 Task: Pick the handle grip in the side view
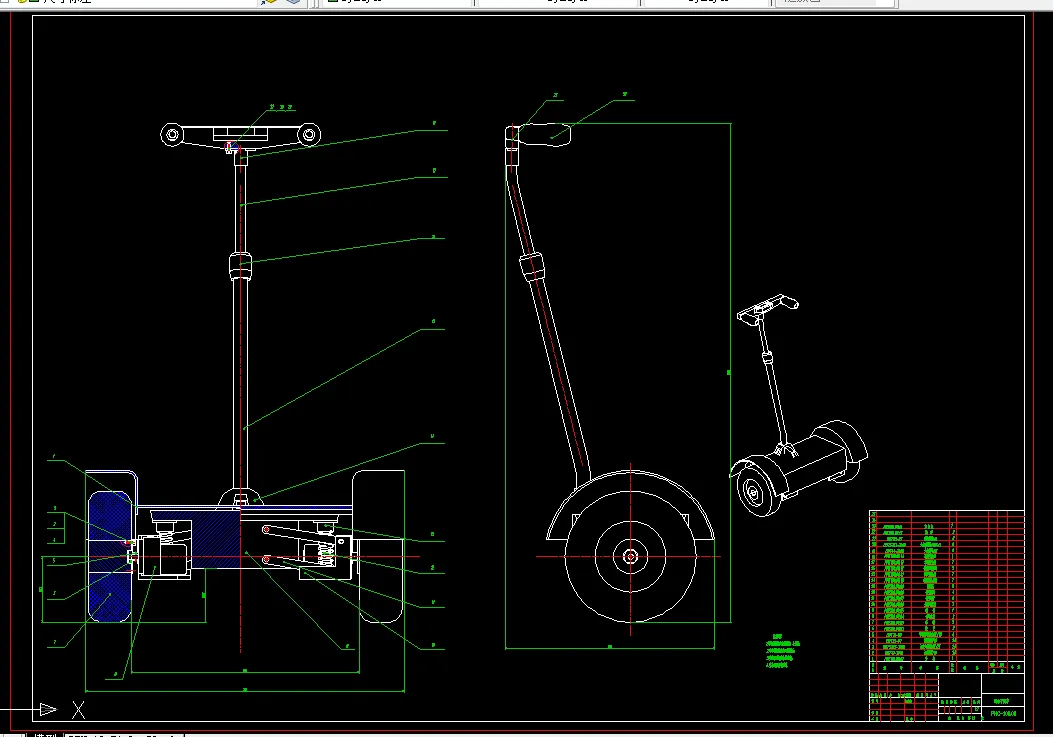pos(545,134)
